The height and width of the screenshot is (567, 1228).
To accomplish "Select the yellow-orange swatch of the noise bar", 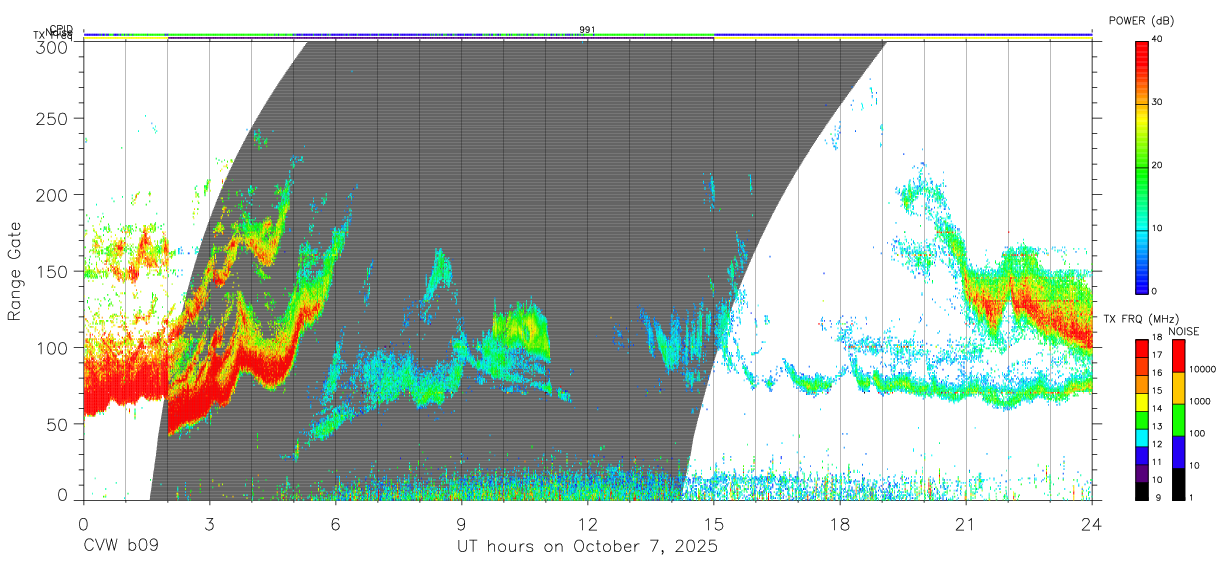I will [1178, 388].
